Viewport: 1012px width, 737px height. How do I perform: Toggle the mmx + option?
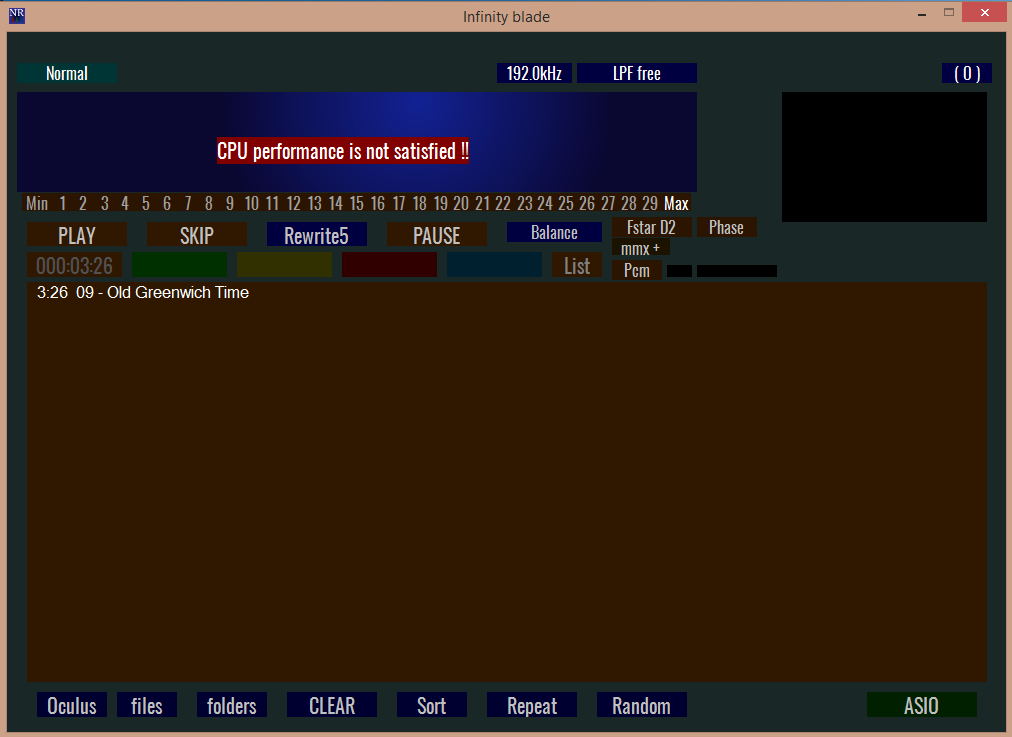pyautogui.click(x=640, y=248)
